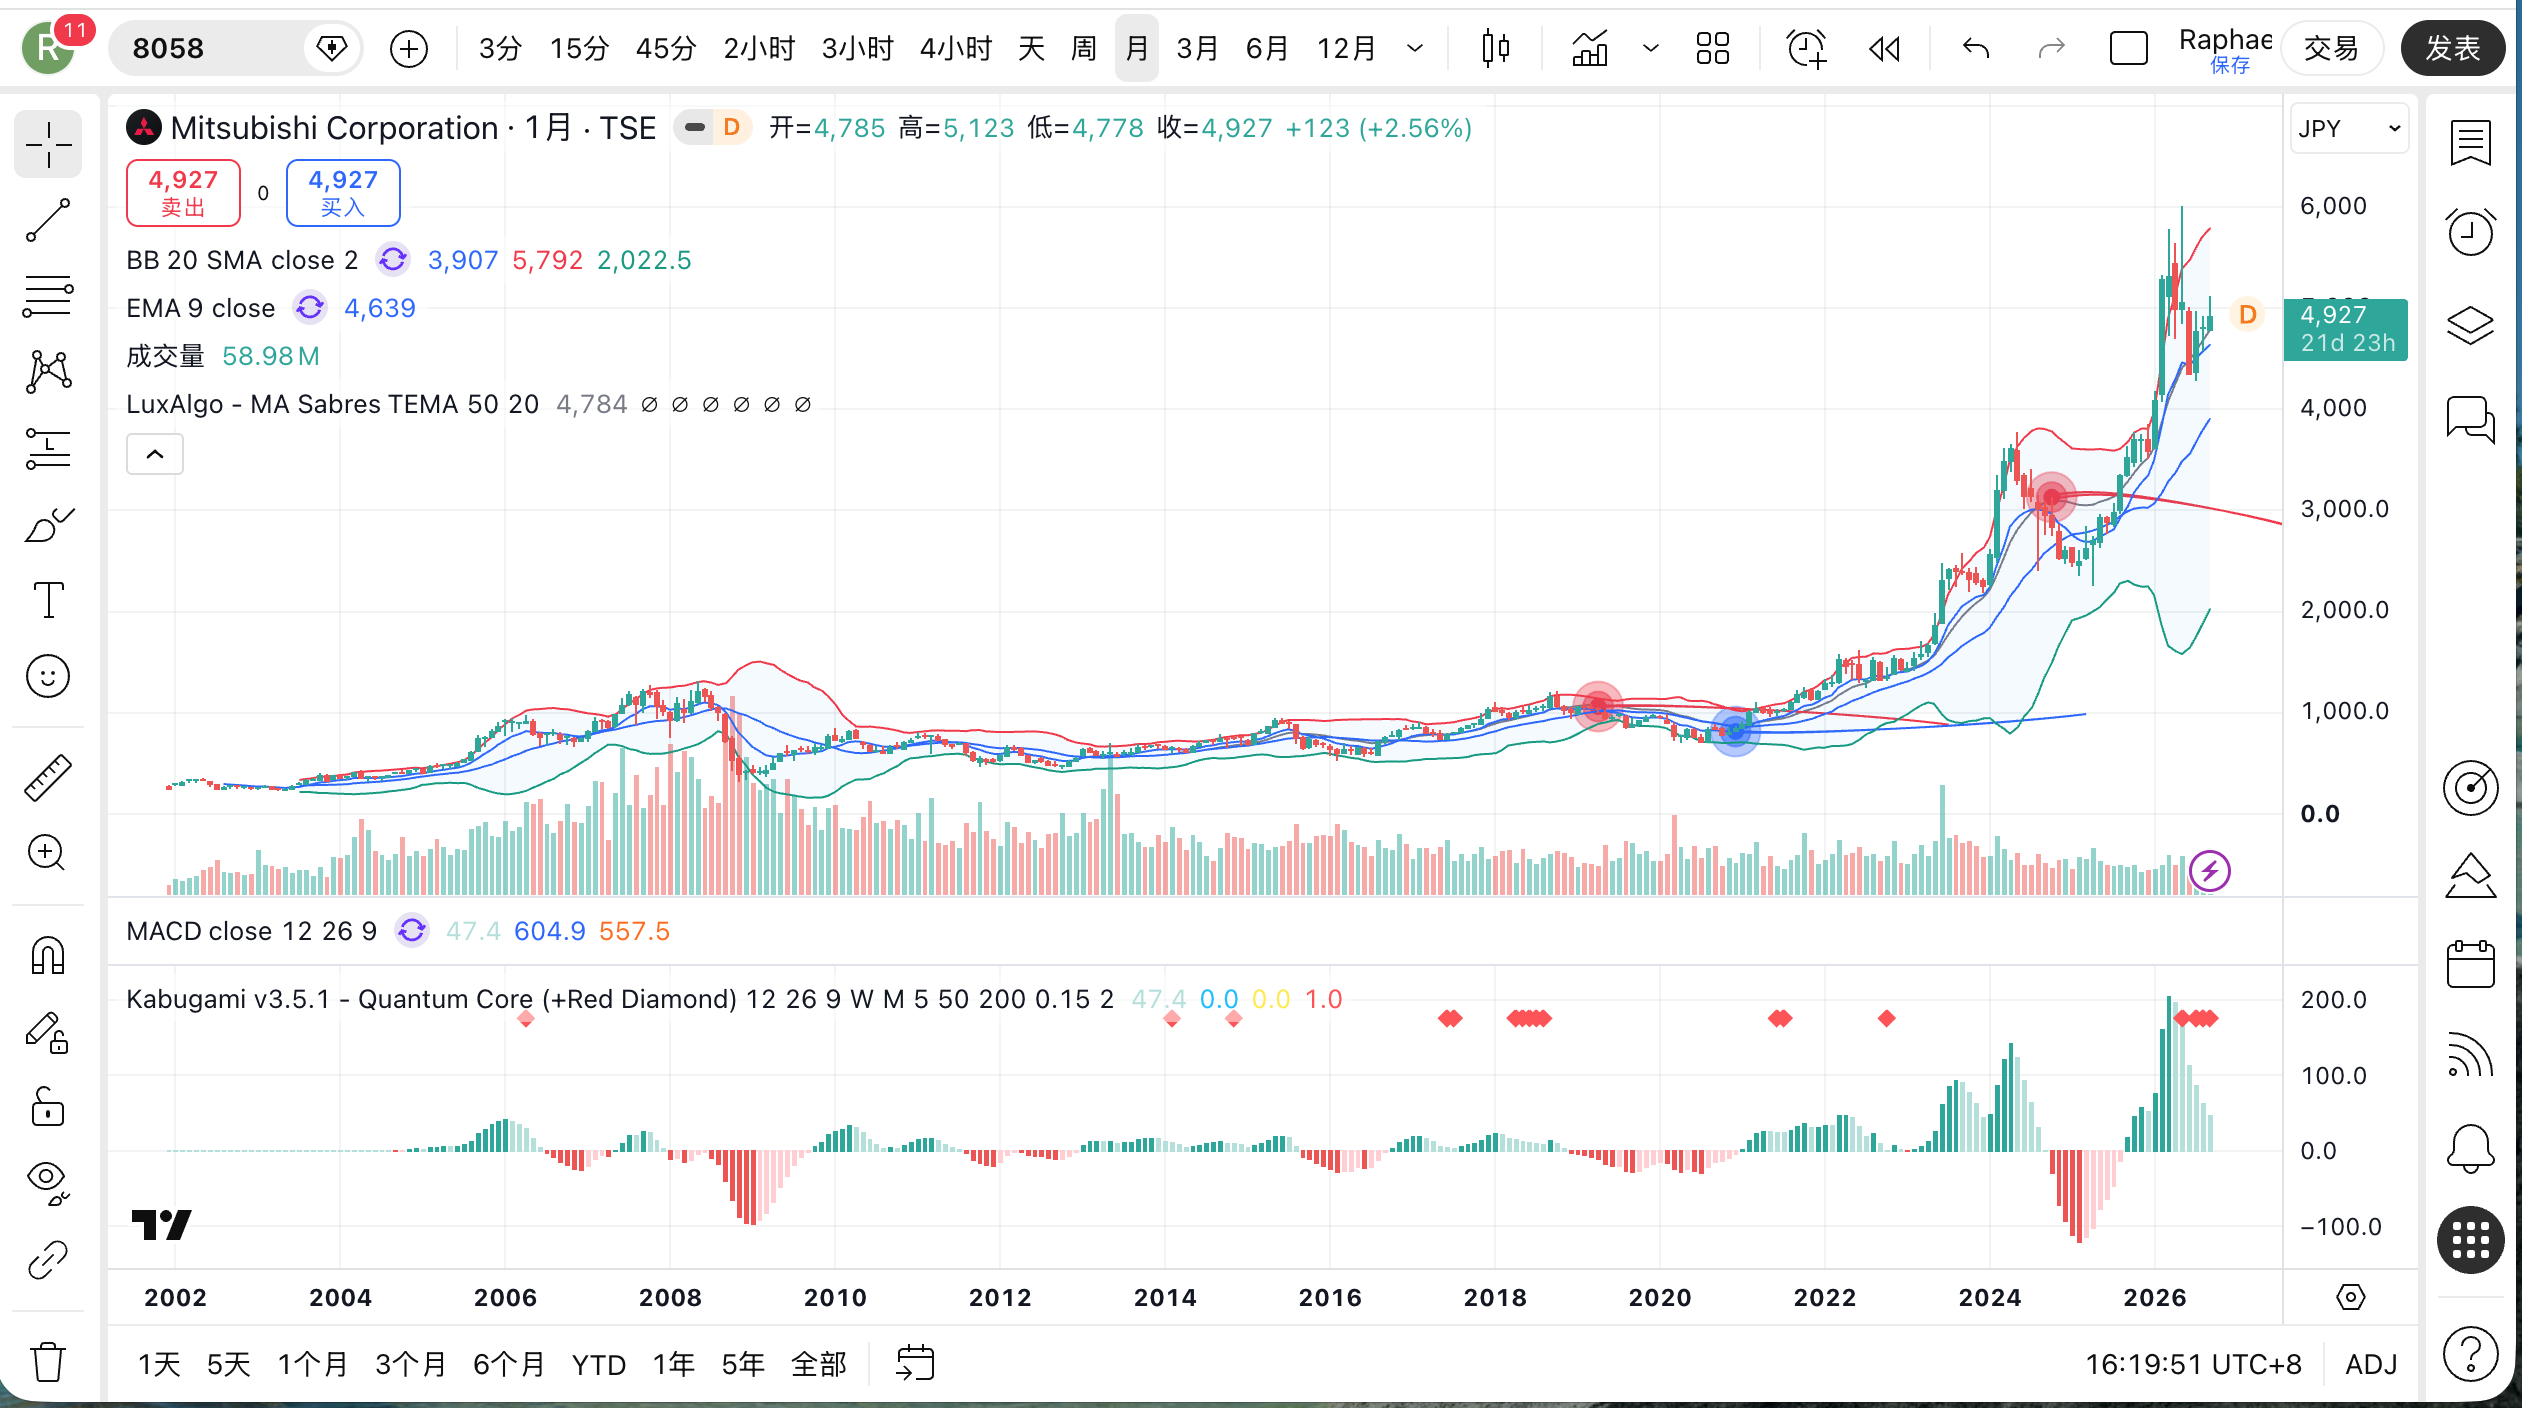
Task: Click the 交易 trade button
Action: click(x=2332, y=48)
